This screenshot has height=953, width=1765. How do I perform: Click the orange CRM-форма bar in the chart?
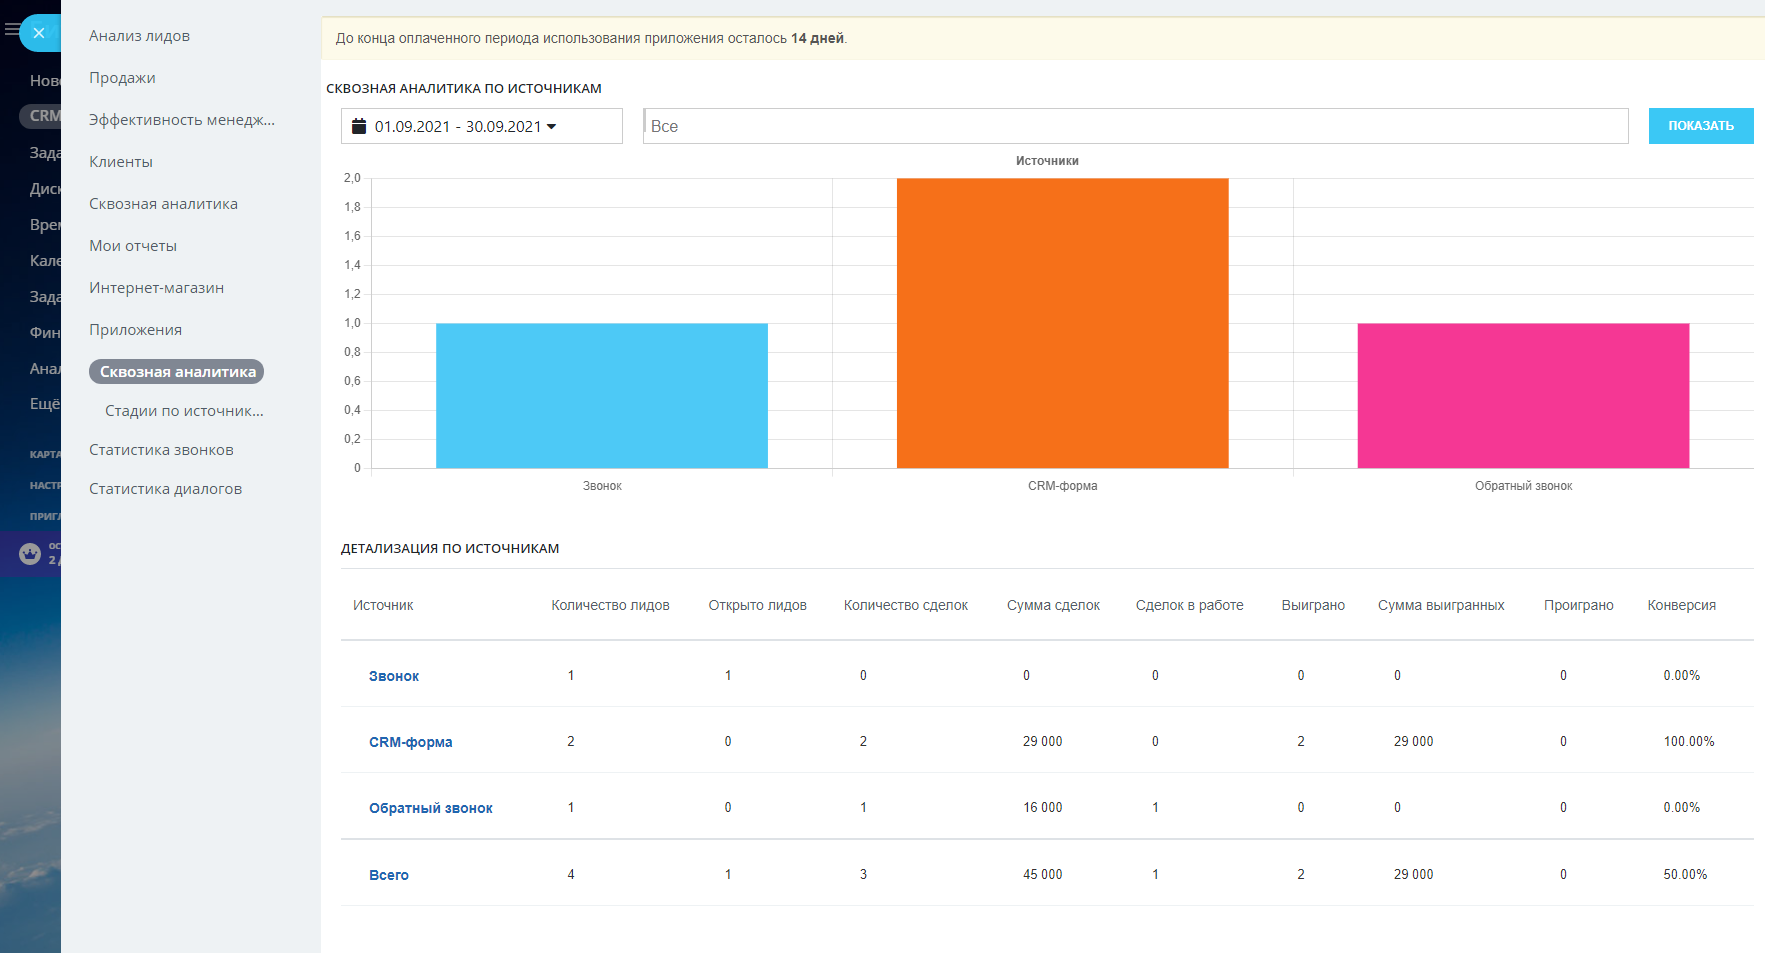pyautogui.click(x=1062, y=323)
